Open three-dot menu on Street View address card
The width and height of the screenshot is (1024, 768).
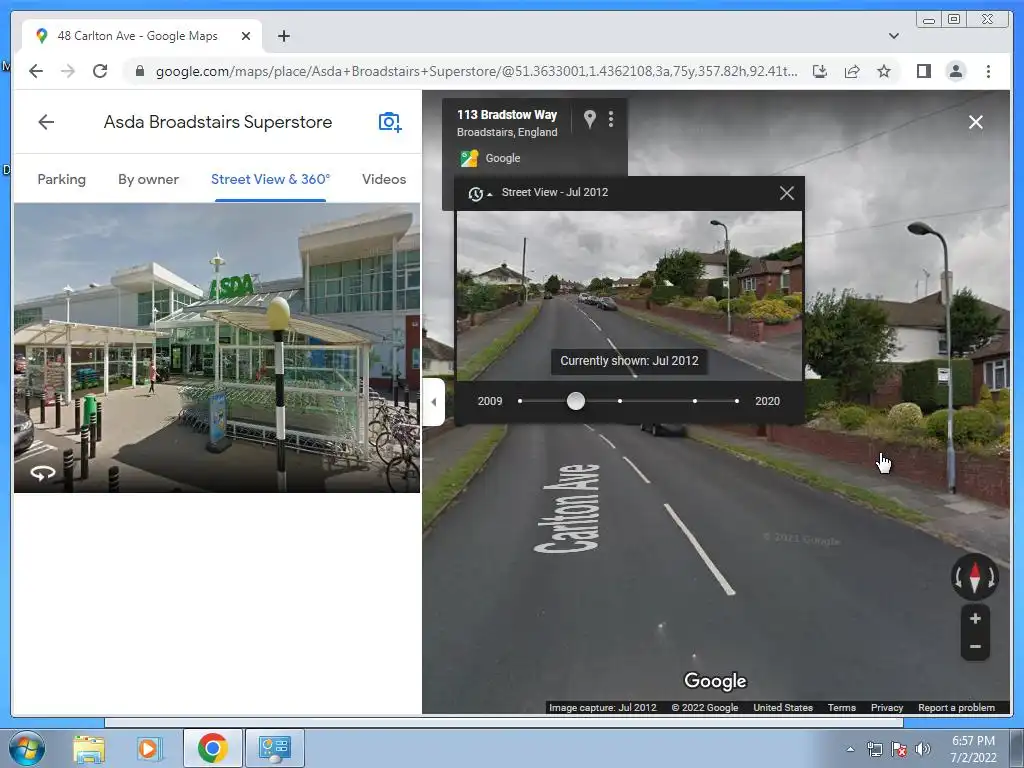pyautogui.click(x=611, y=119)
